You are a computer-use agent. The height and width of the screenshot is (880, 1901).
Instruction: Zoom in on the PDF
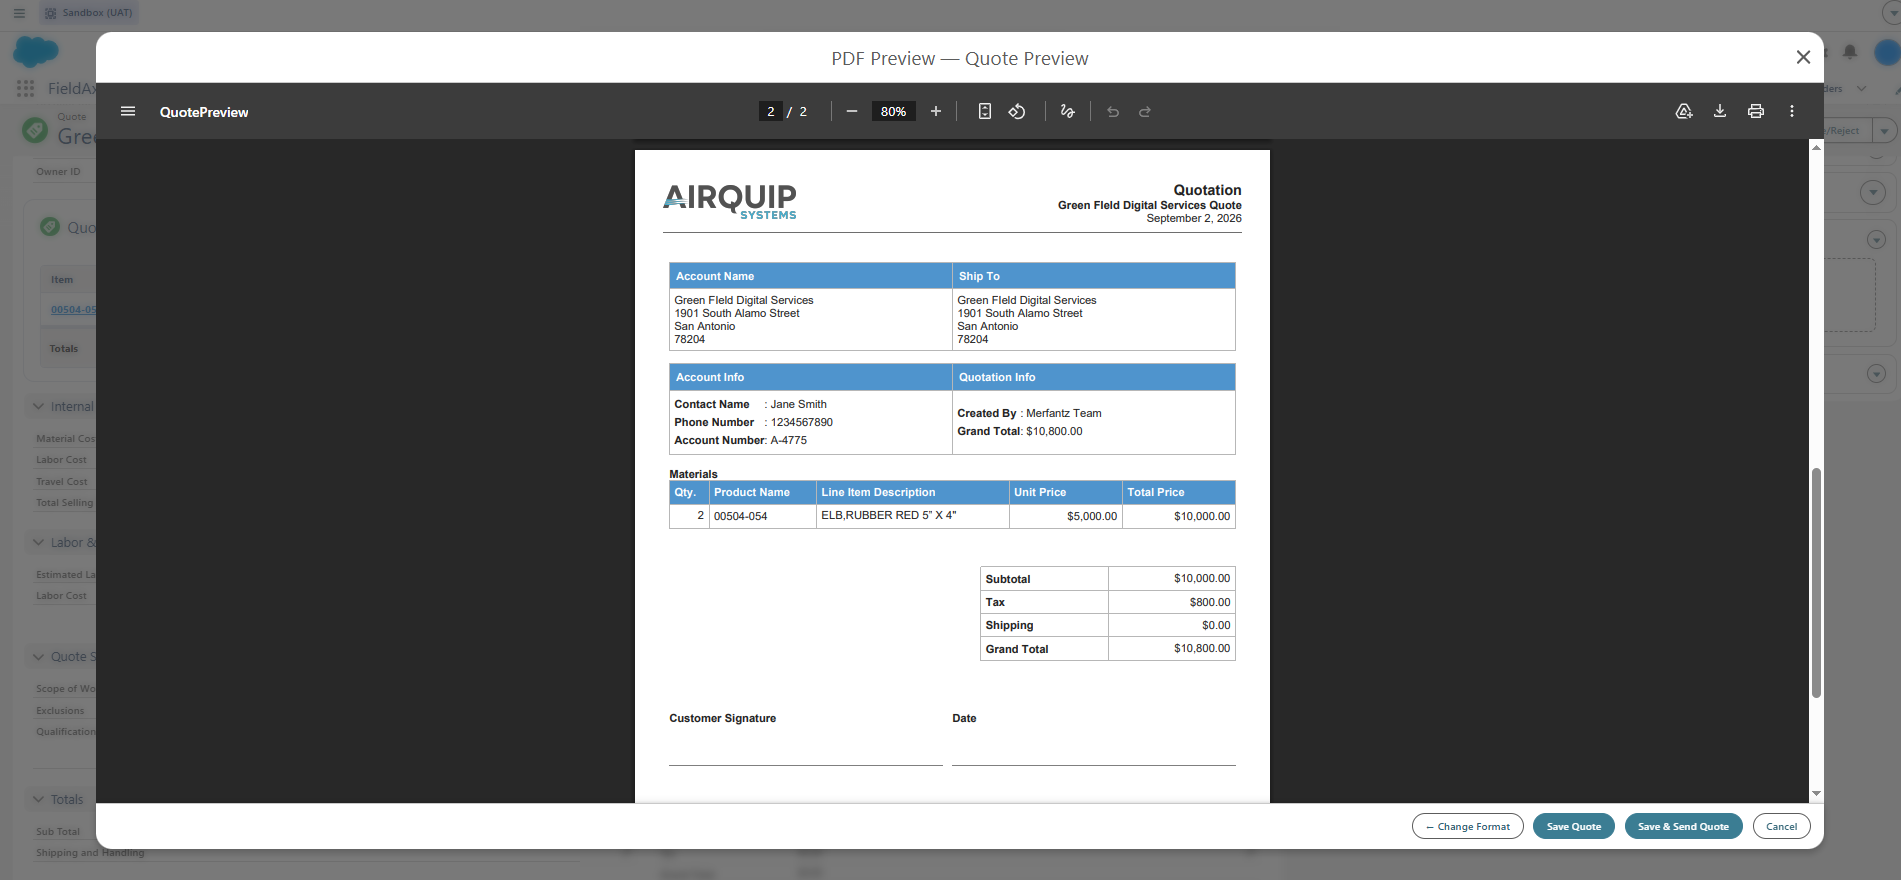coord(936,111)
